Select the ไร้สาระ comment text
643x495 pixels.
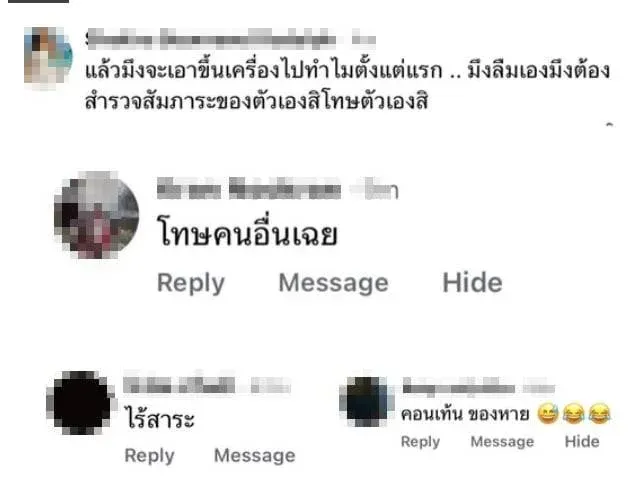click(x=160, y=417)
